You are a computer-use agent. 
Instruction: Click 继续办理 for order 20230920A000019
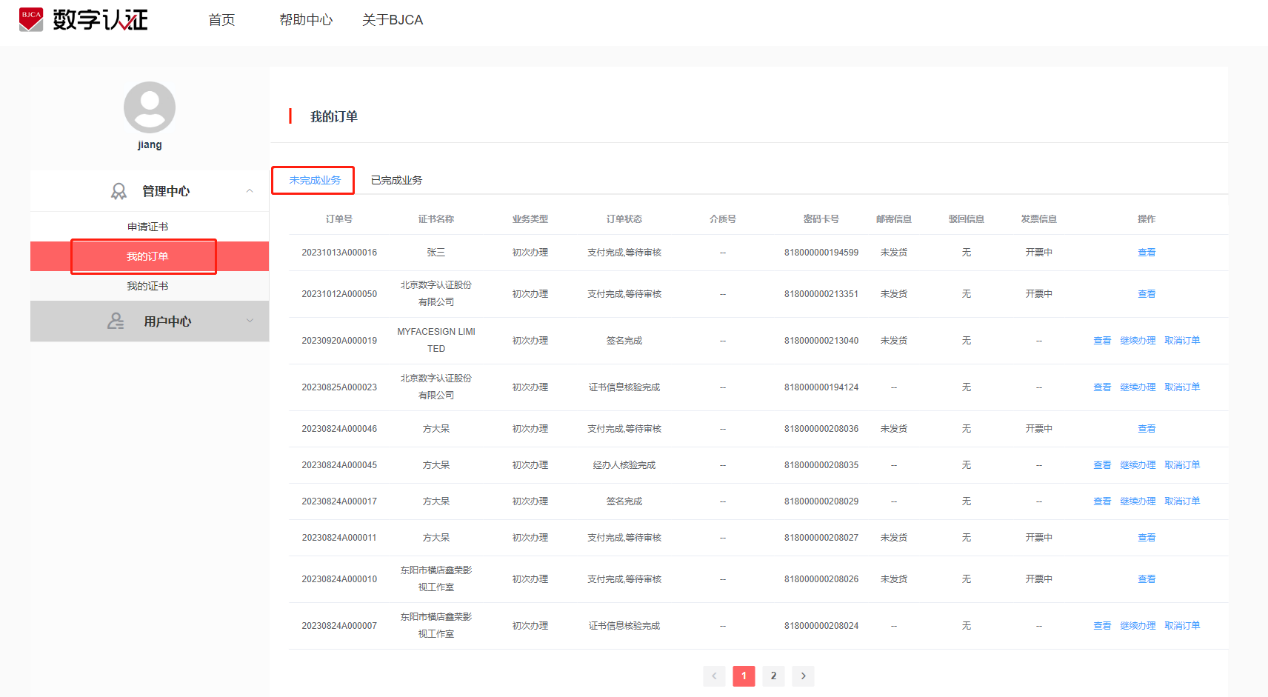coord(1138,340)
